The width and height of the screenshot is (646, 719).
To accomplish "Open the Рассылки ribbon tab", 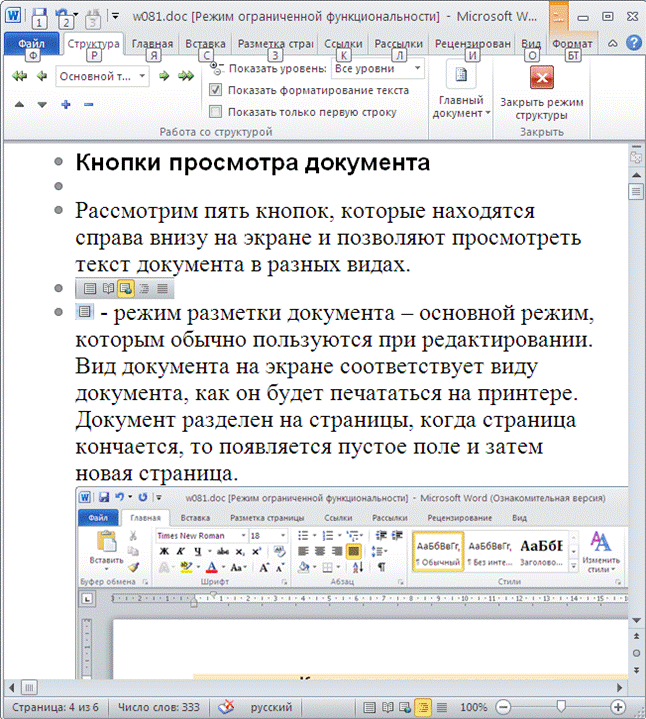I will point(398,44).
